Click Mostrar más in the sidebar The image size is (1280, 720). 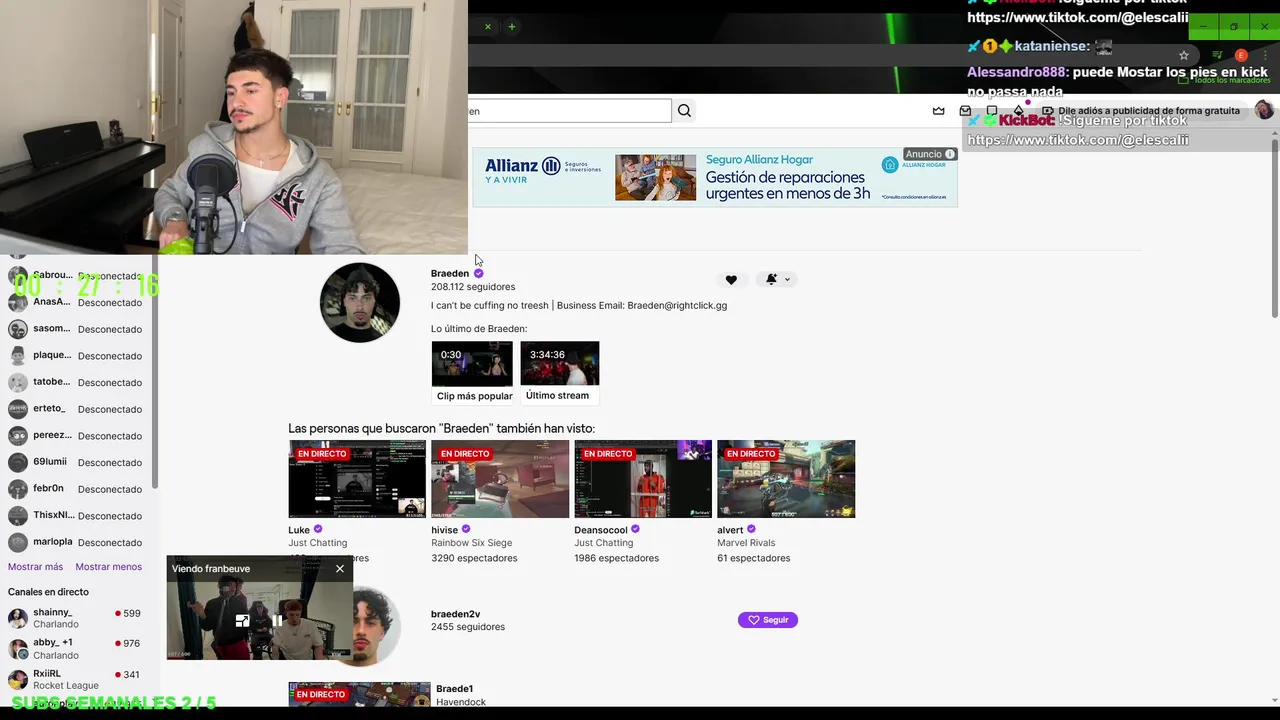(35, 567)
